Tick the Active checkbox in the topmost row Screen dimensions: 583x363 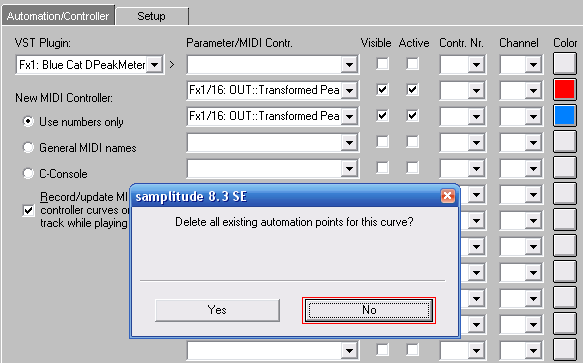click(412, 64)
